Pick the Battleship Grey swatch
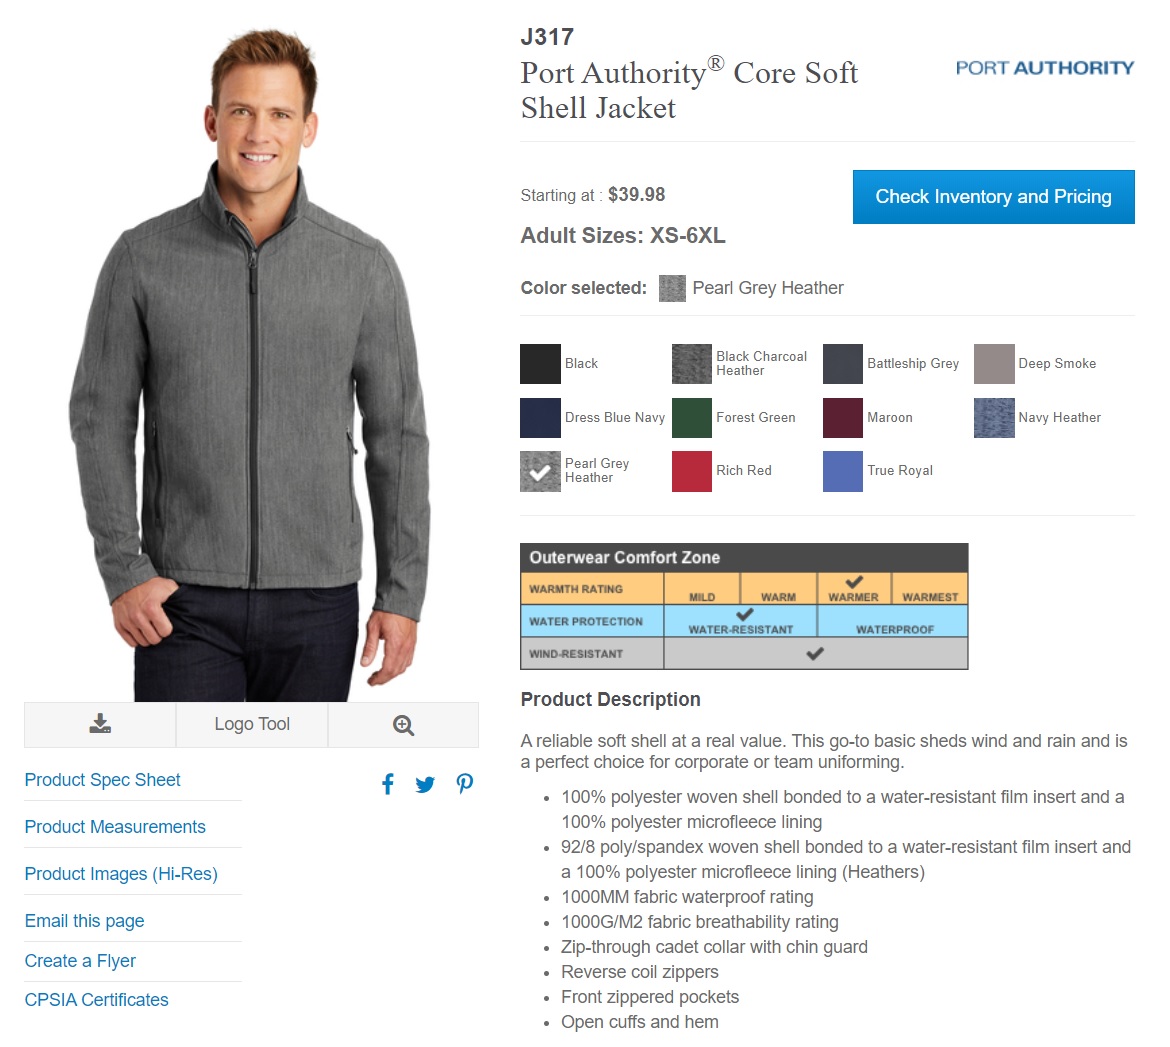 click(x=842, y=363)
